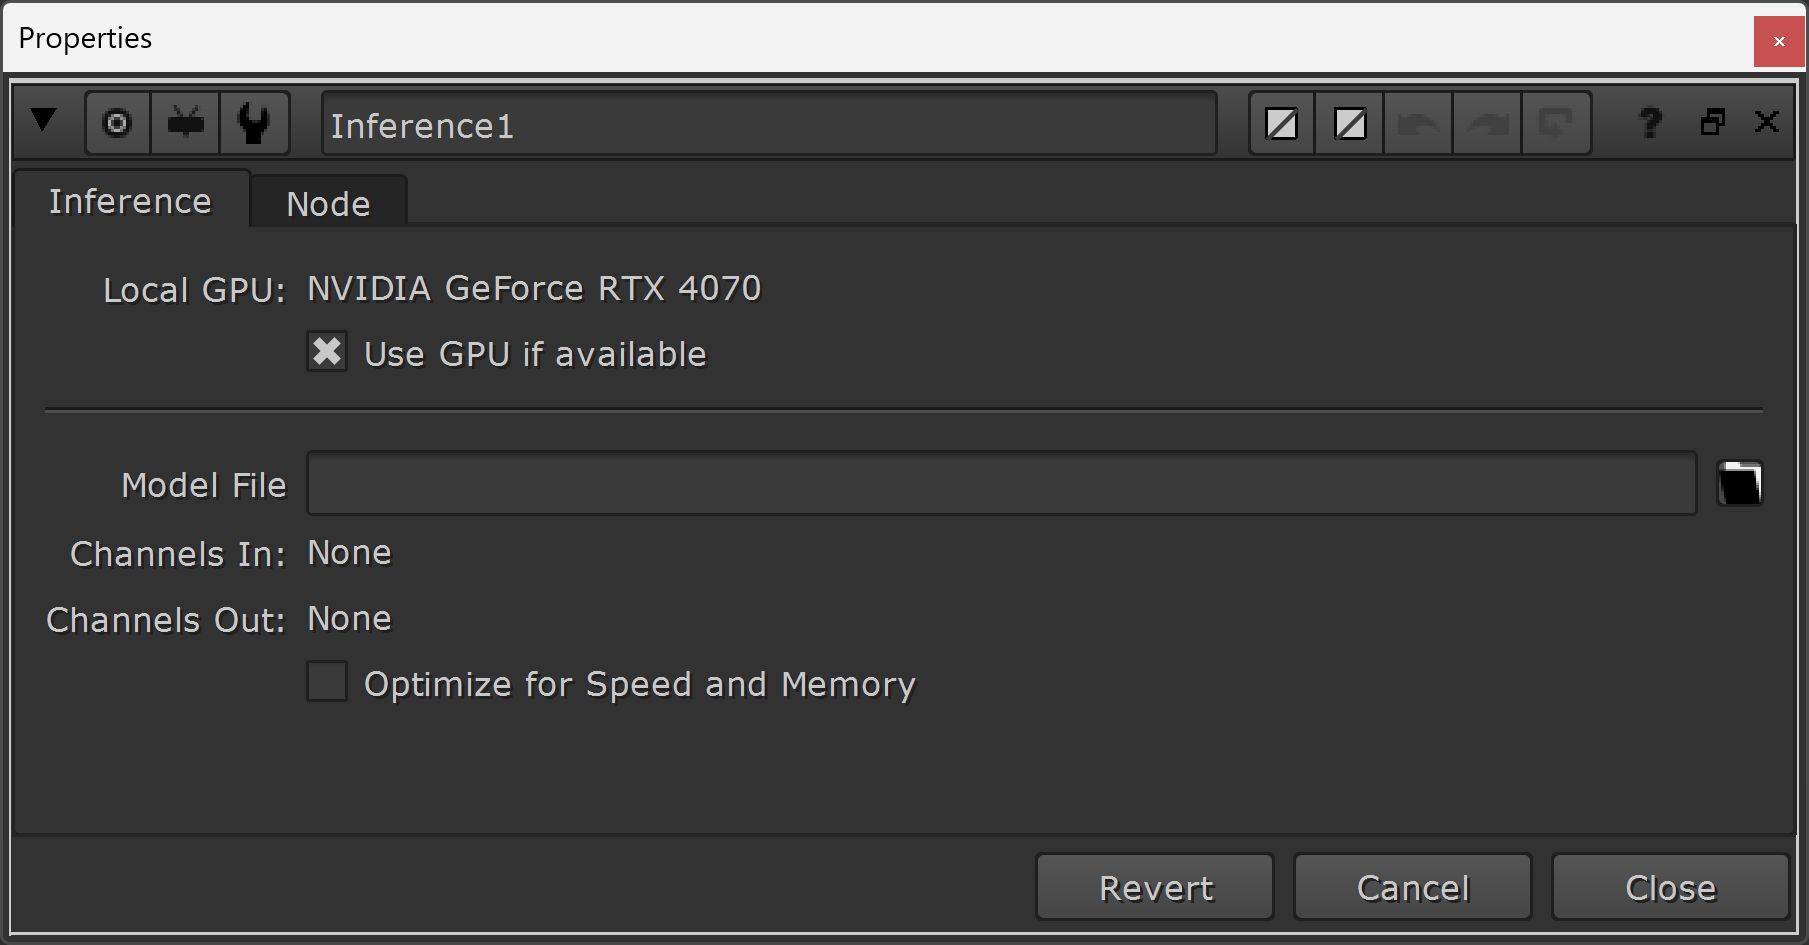The width and height of the screenshot is (1809, 945).
Task: Click the undo arrow icon
Action: tap(1418, 124)
